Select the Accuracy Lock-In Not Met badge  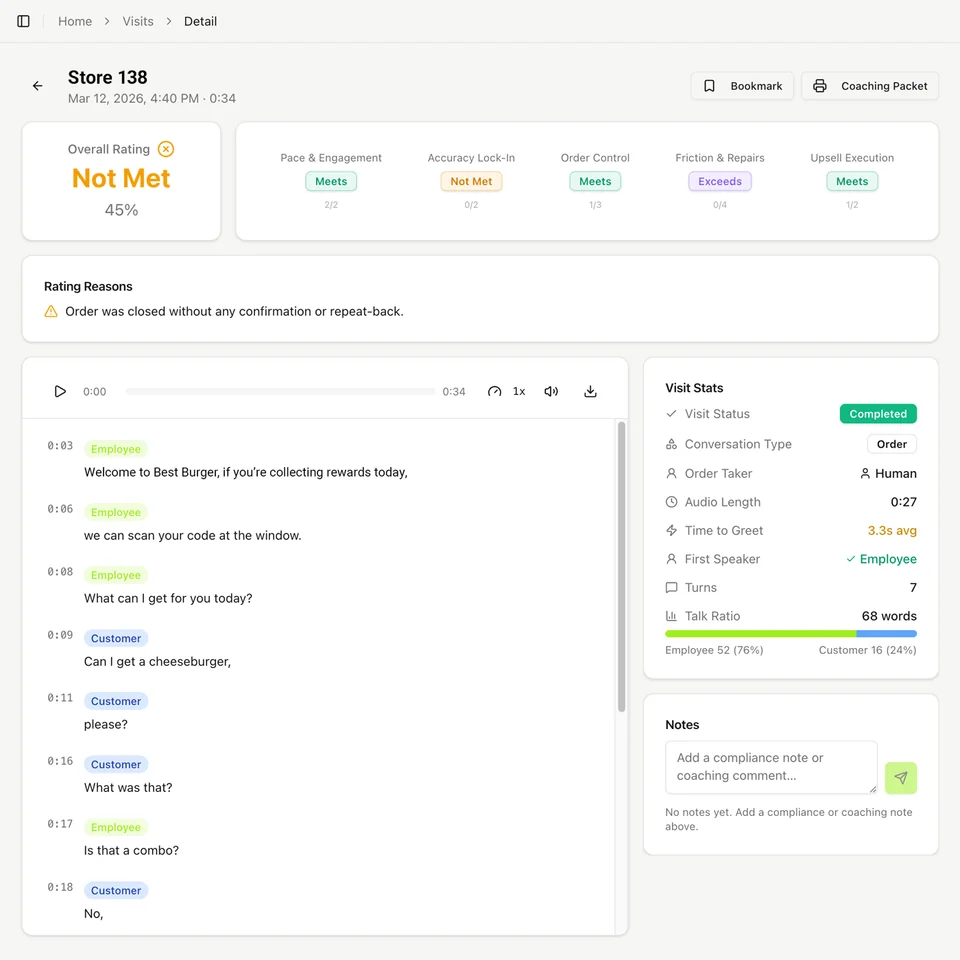[471, 181]
